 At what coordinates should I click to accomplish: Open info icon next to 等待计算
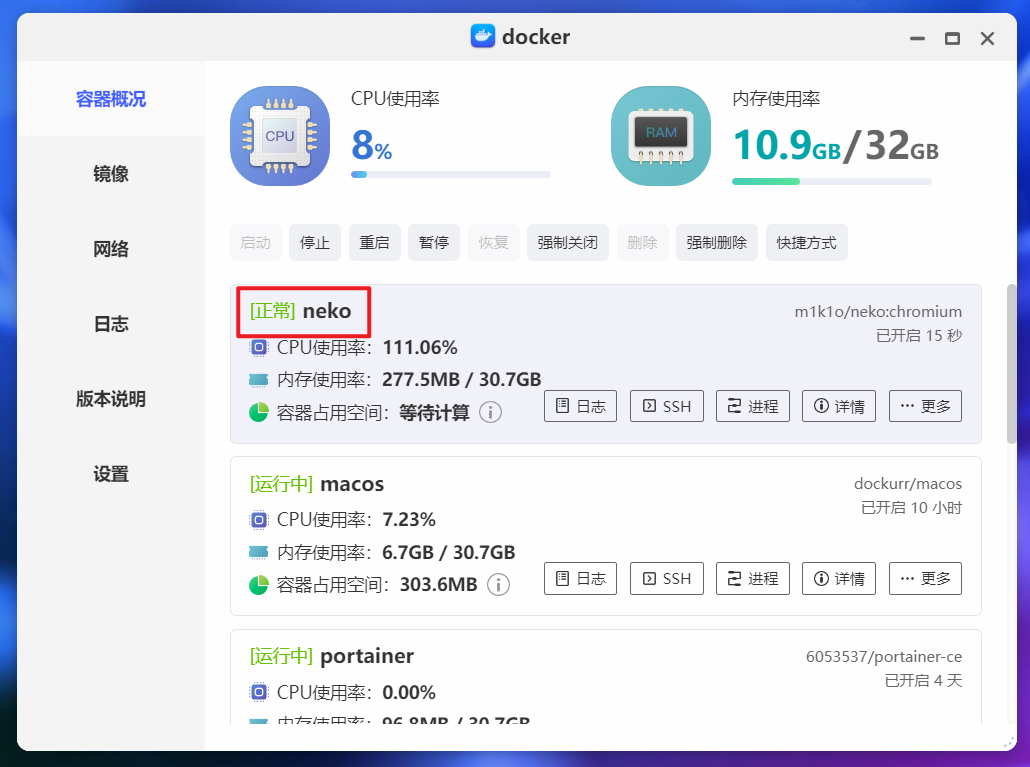pos(490,412)
